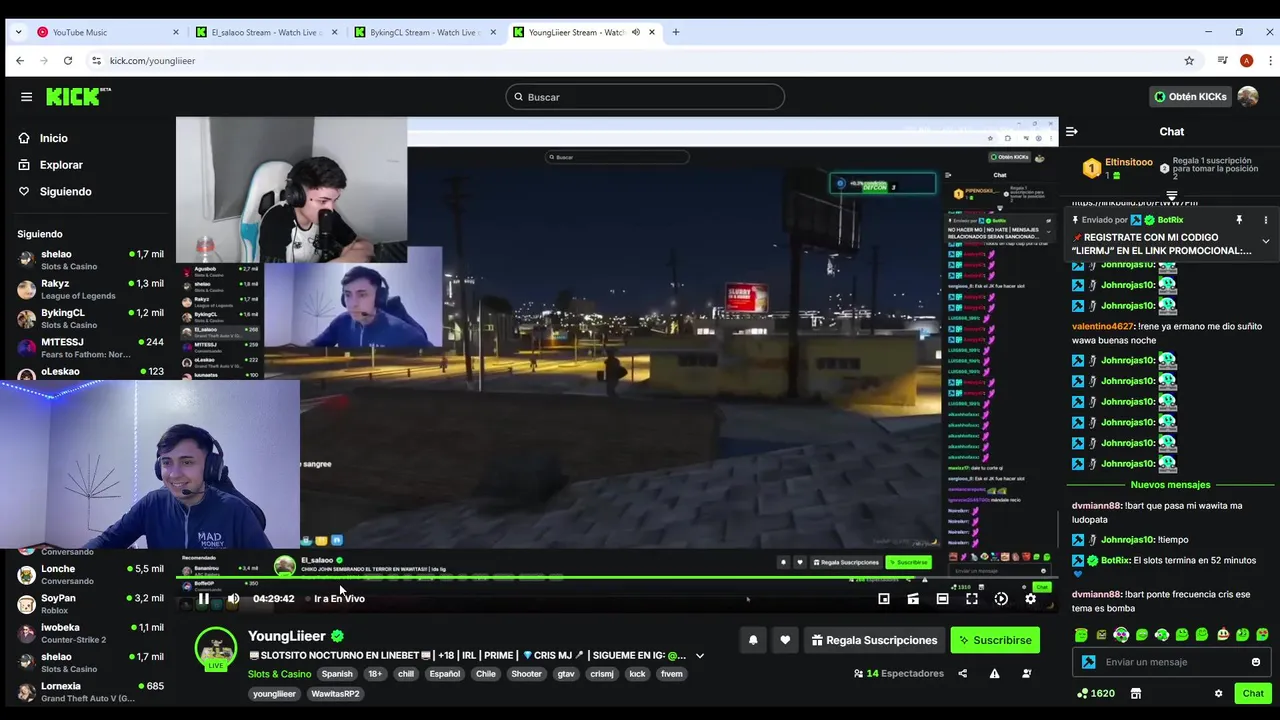Open the chat shop icon

coord(1136,693)
